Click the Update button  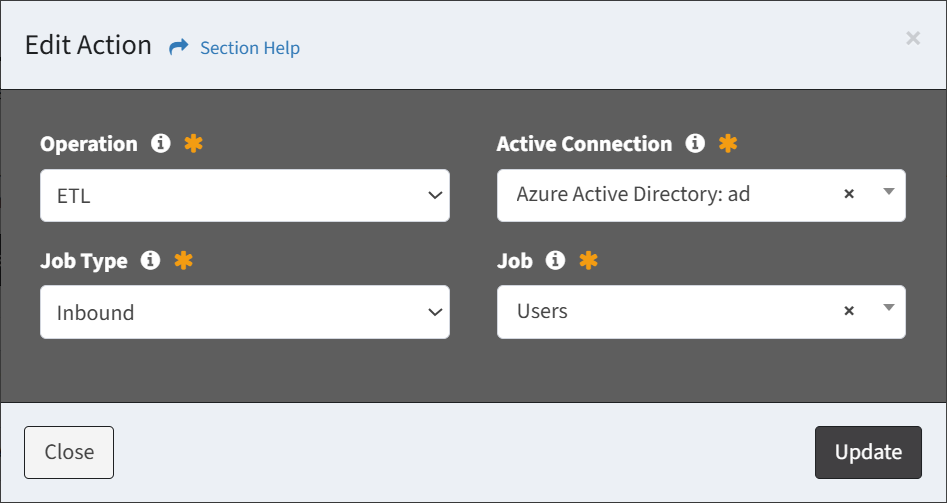(868, 452)
